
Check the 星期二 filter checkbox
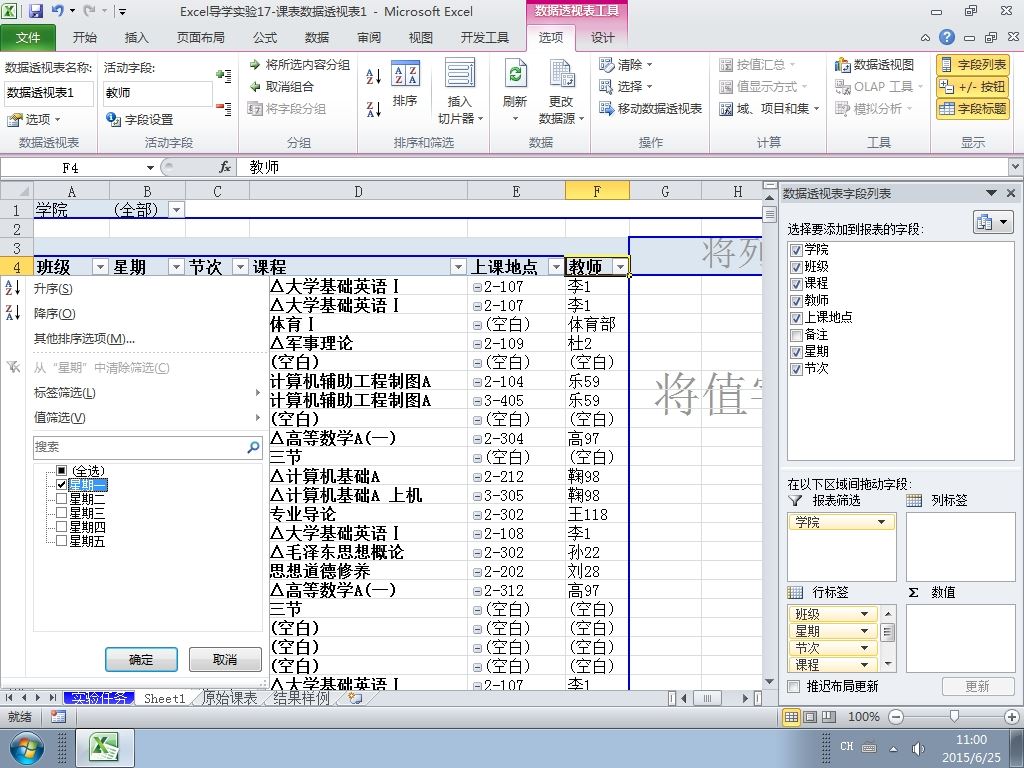click(x=61, y=499)
